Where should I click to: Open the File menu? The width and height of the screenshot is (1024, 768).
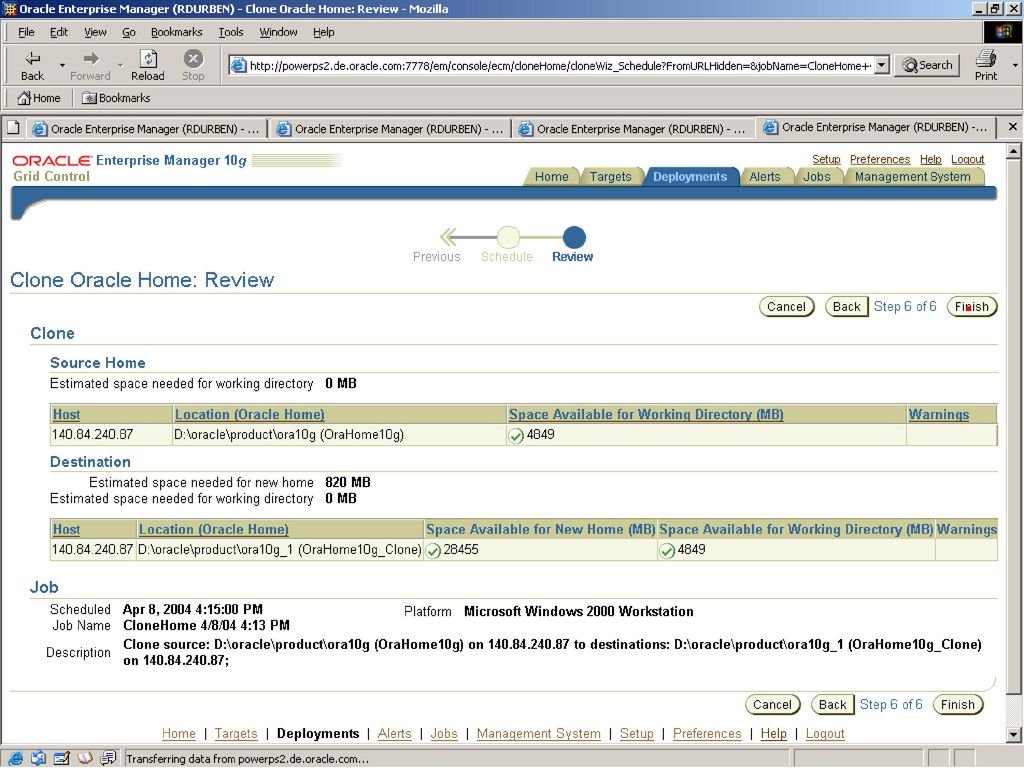(x=26, y=32)
